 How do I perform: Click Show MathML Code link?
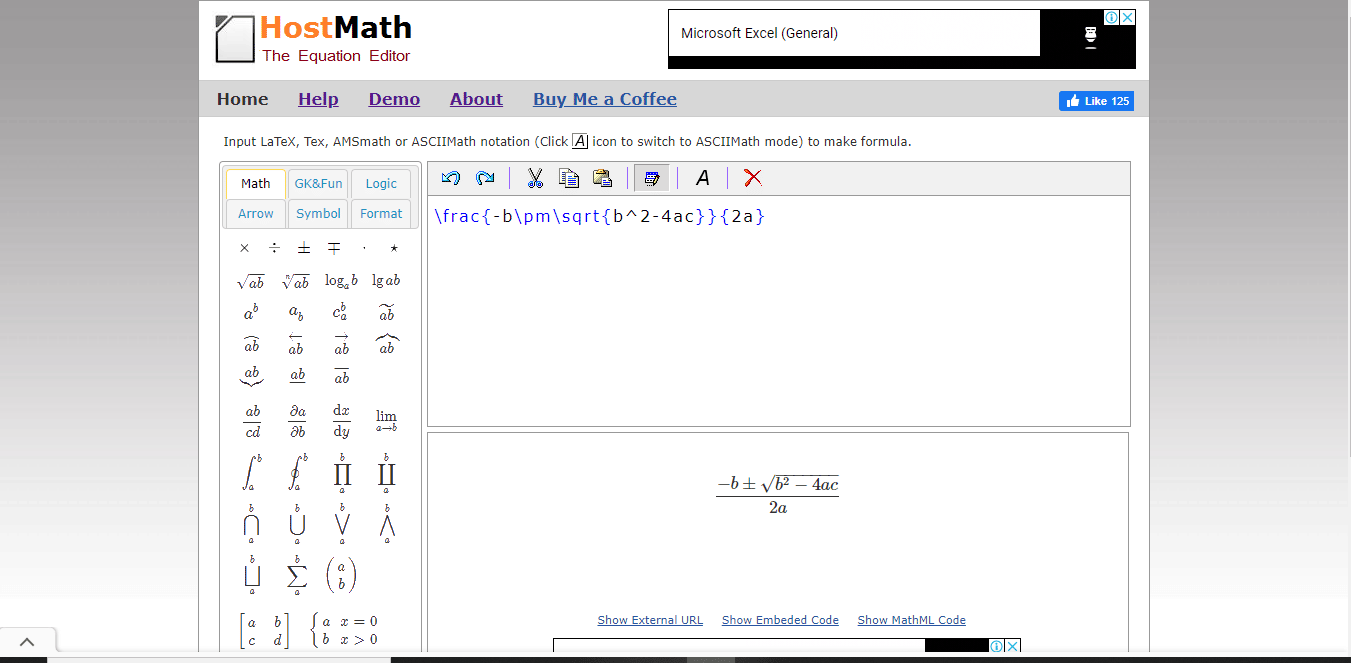point(911,620)
